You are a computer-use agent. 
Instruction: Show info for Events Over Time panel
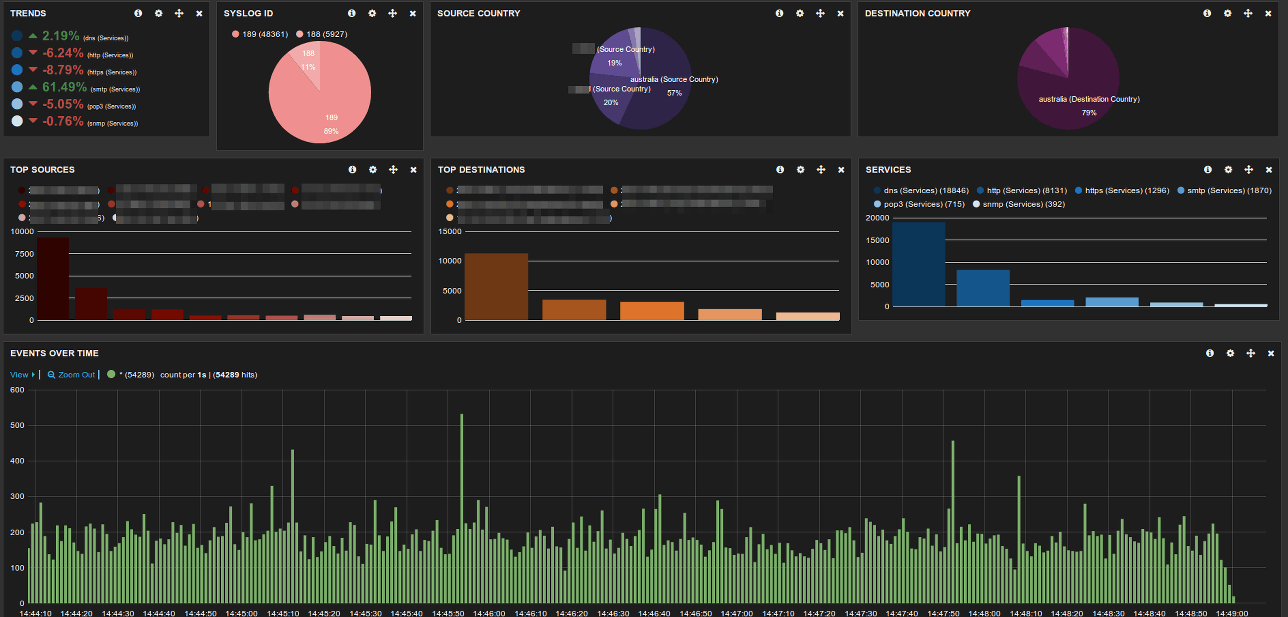tap(1209, 353)
